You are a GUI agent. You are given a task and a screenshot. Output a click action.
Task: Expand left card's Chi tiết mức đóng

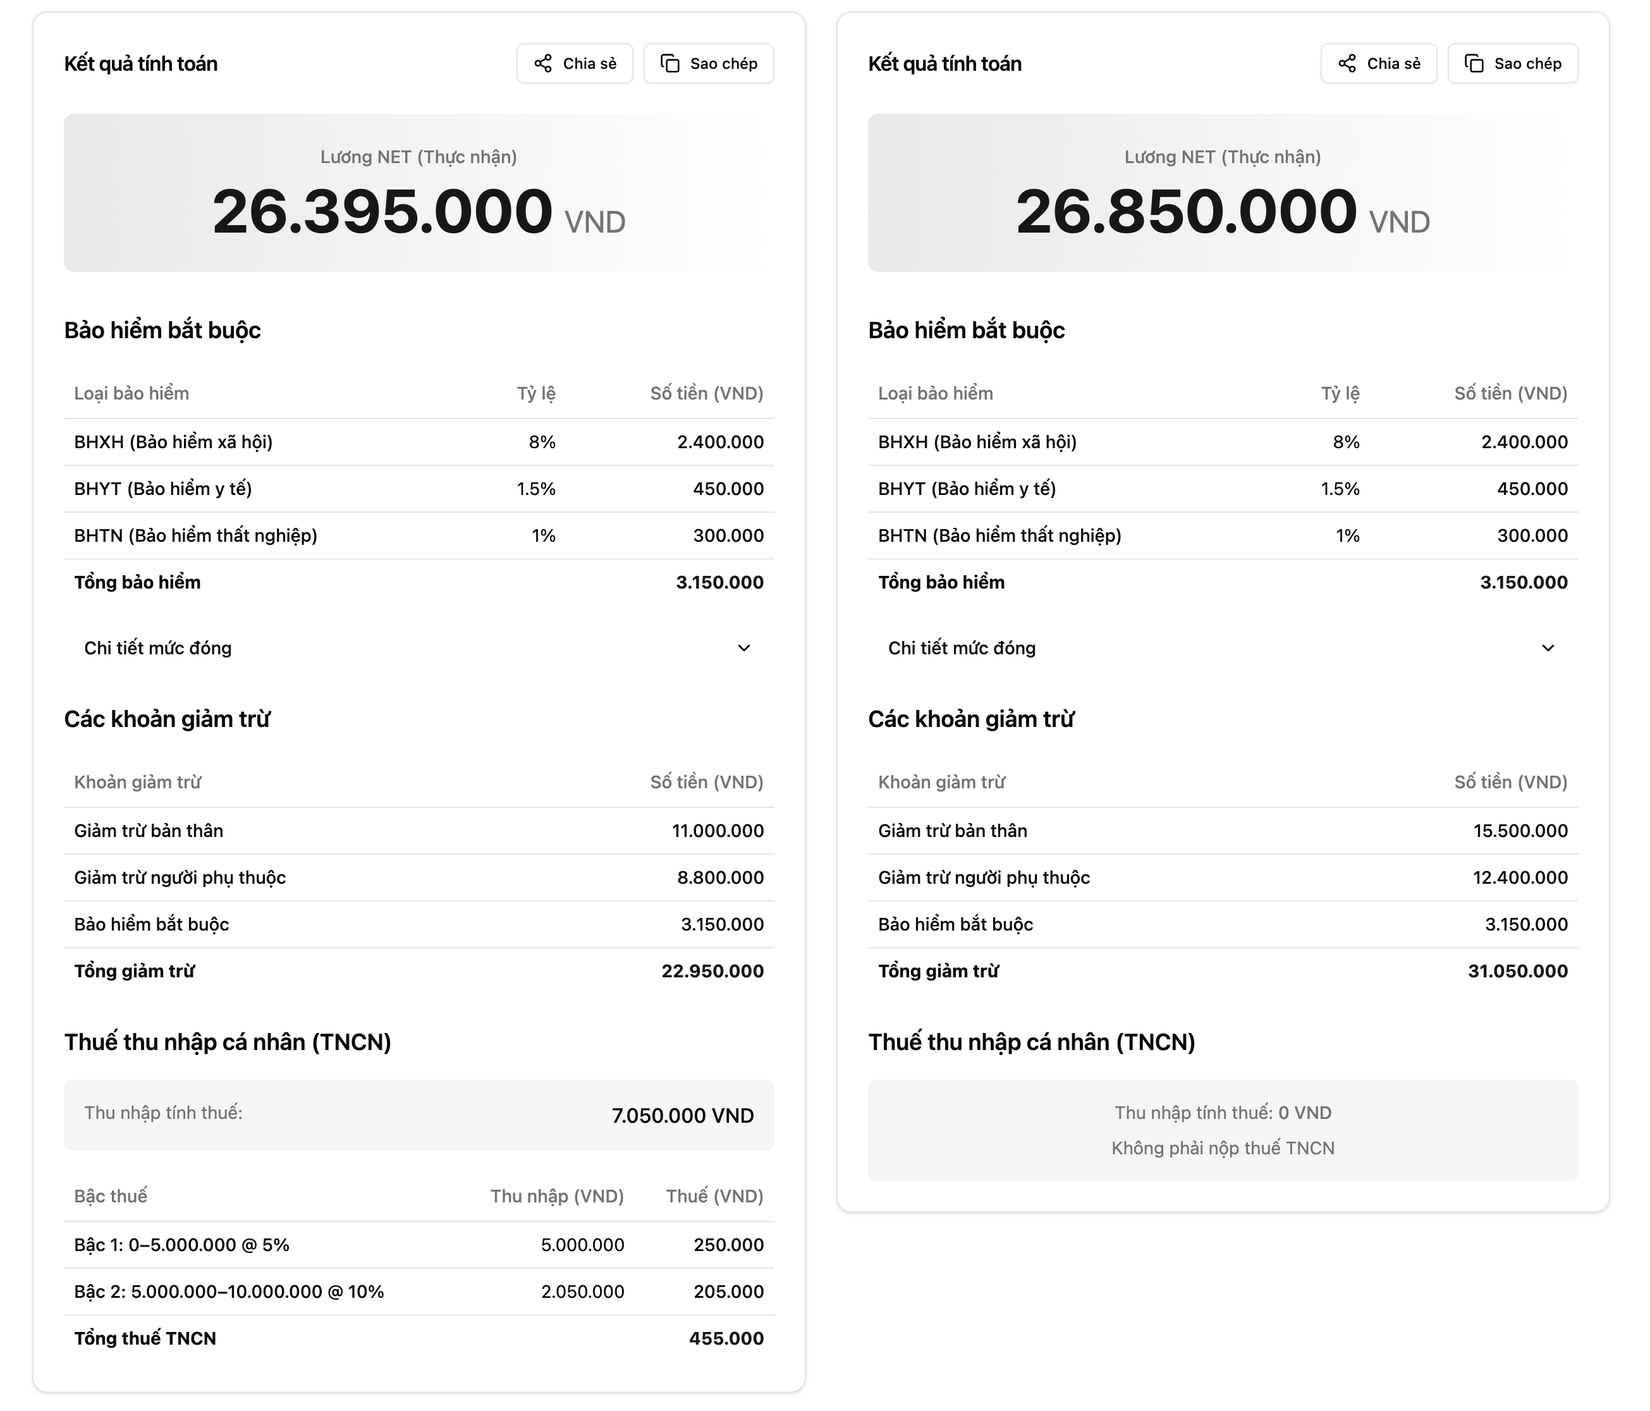click(158, 648)
